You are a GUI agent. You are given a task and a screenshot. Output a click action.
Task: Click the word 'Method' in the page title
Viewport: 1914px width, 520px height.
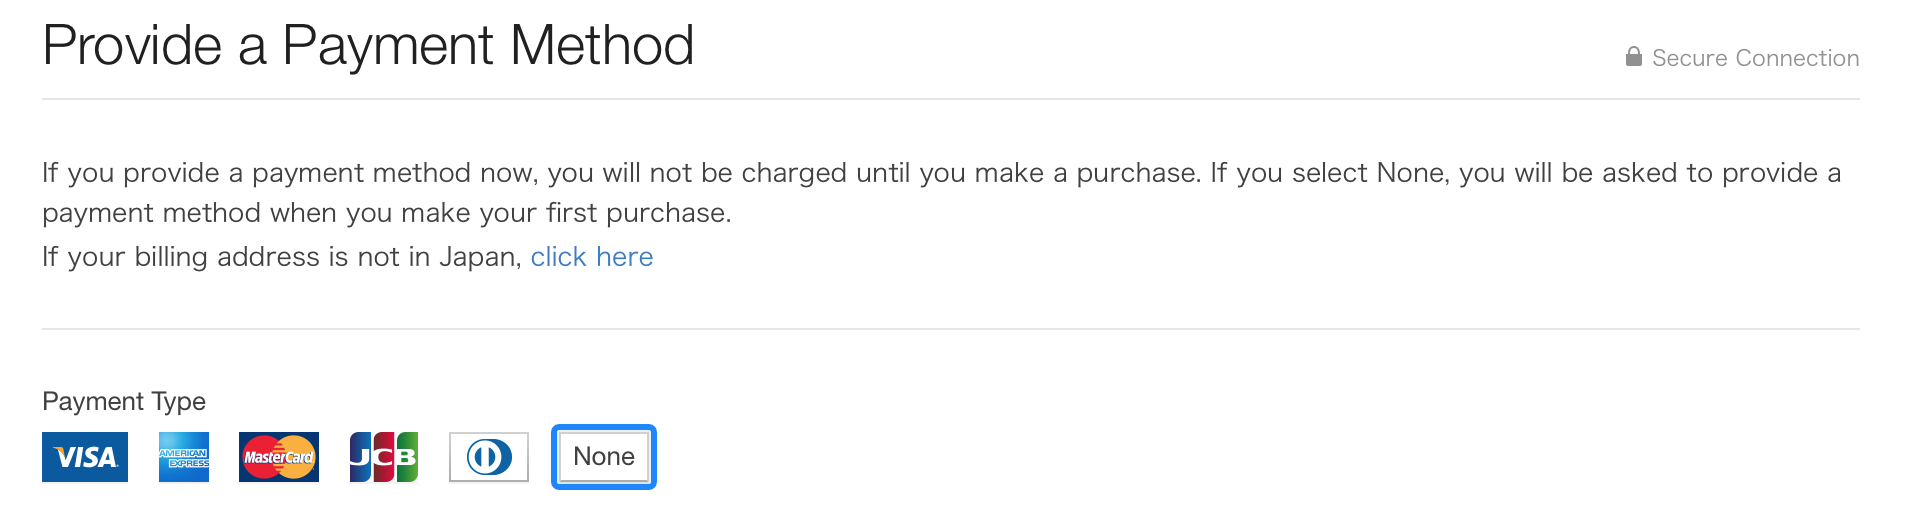tap(601, 46)
